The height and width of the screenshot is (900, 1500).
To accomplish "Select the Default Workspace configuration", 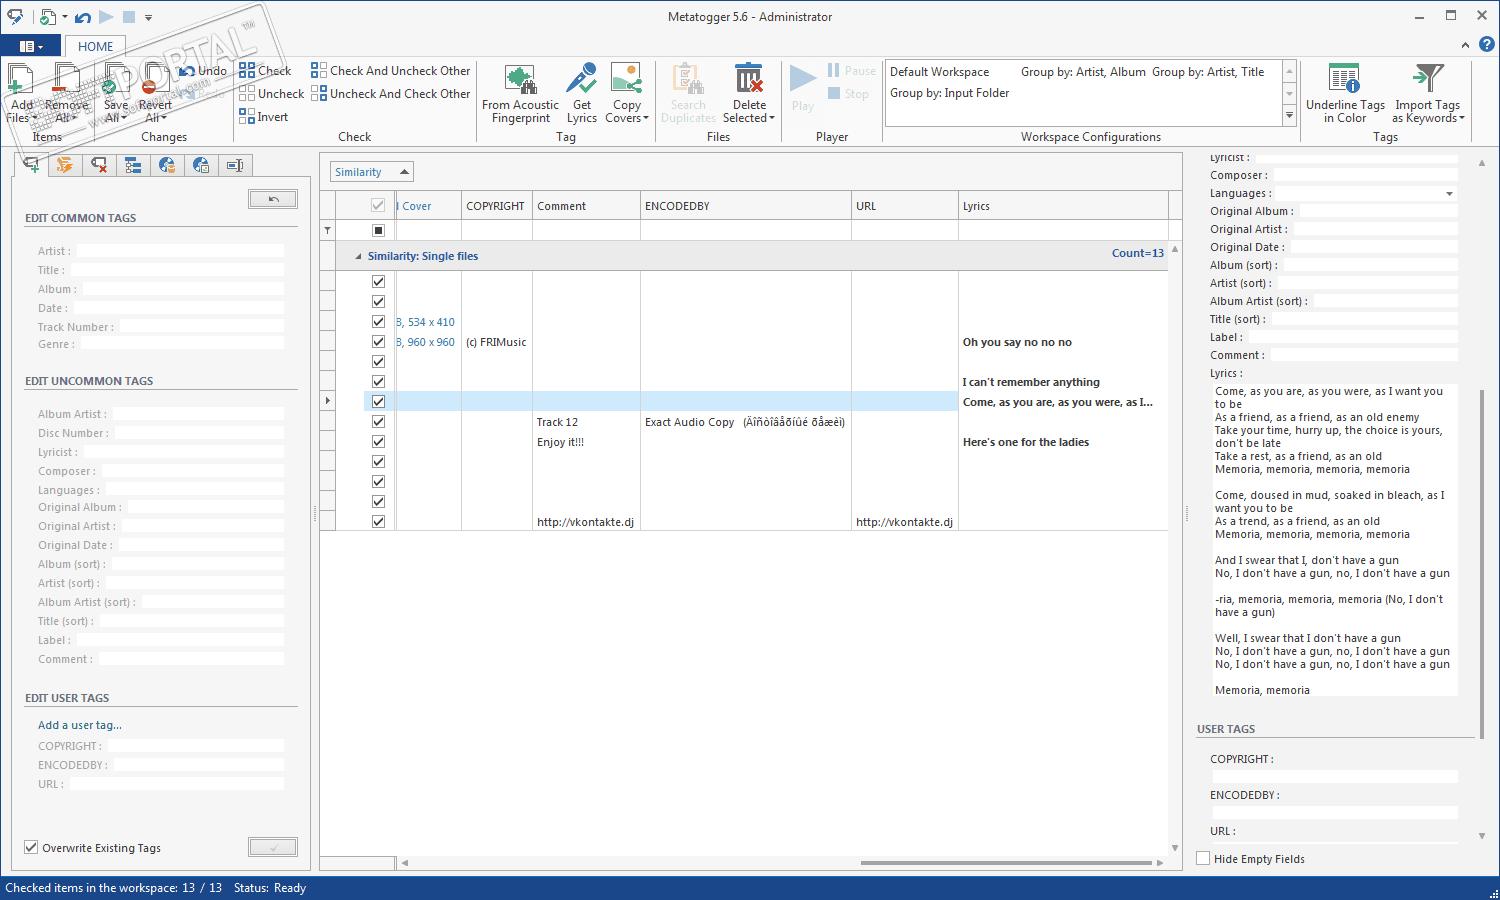I will [x=939, y=72].
